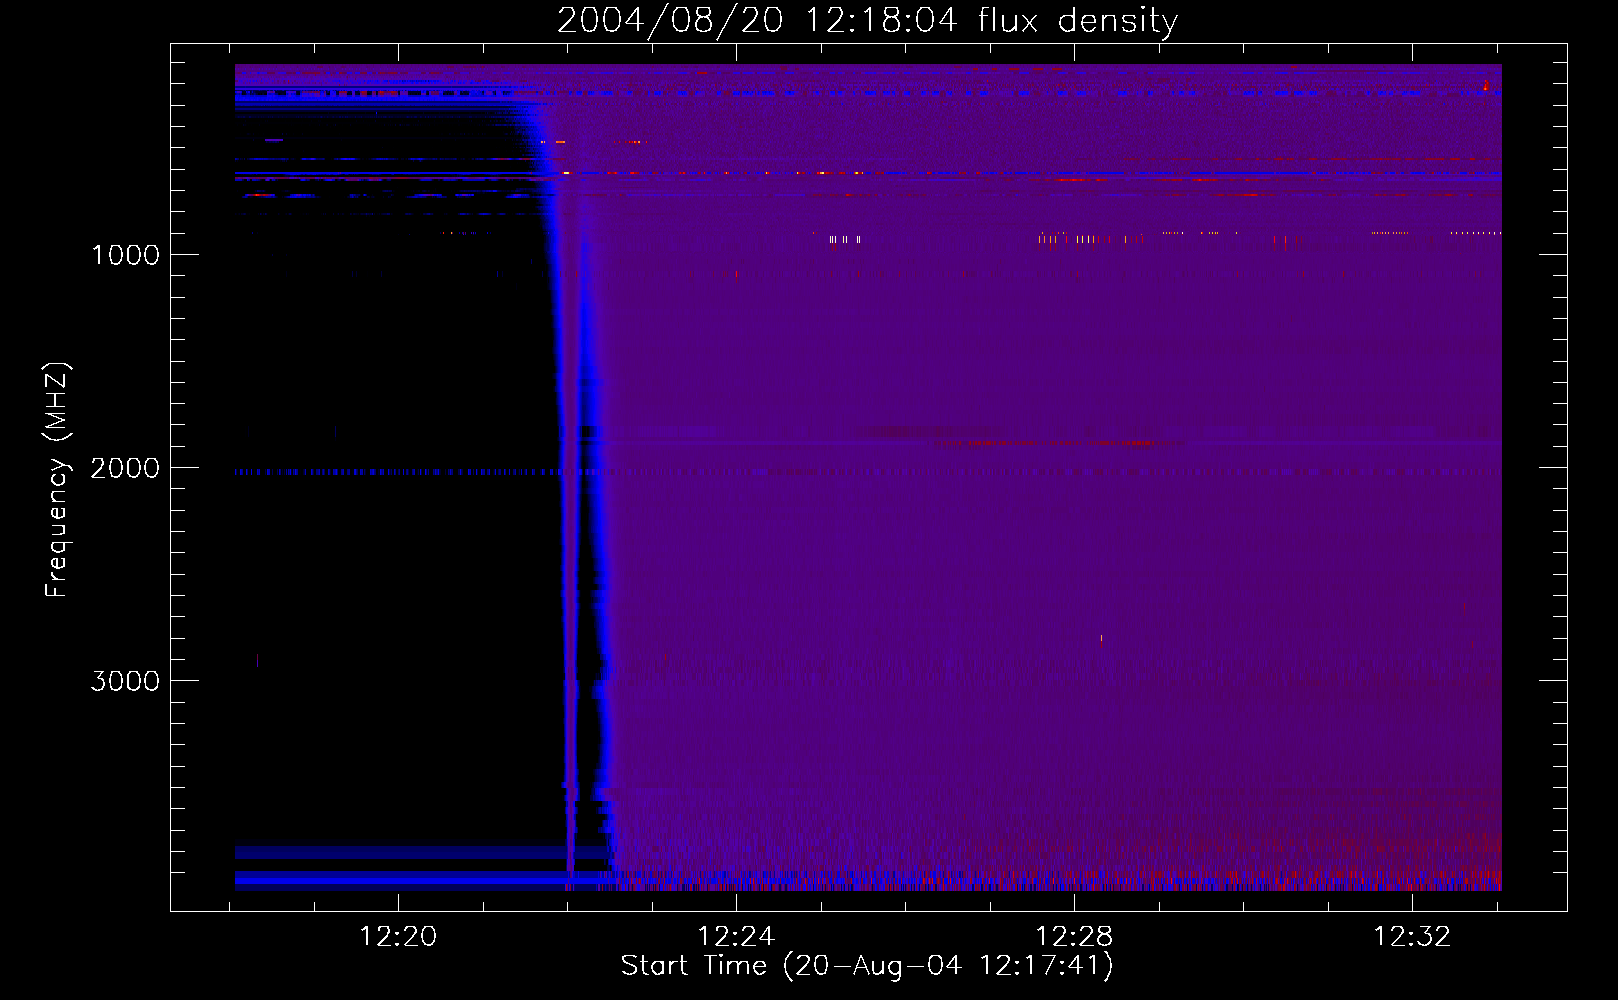
Task: Click the 'Frequency (MHZ)' axis label
Action: pos(57,480)
